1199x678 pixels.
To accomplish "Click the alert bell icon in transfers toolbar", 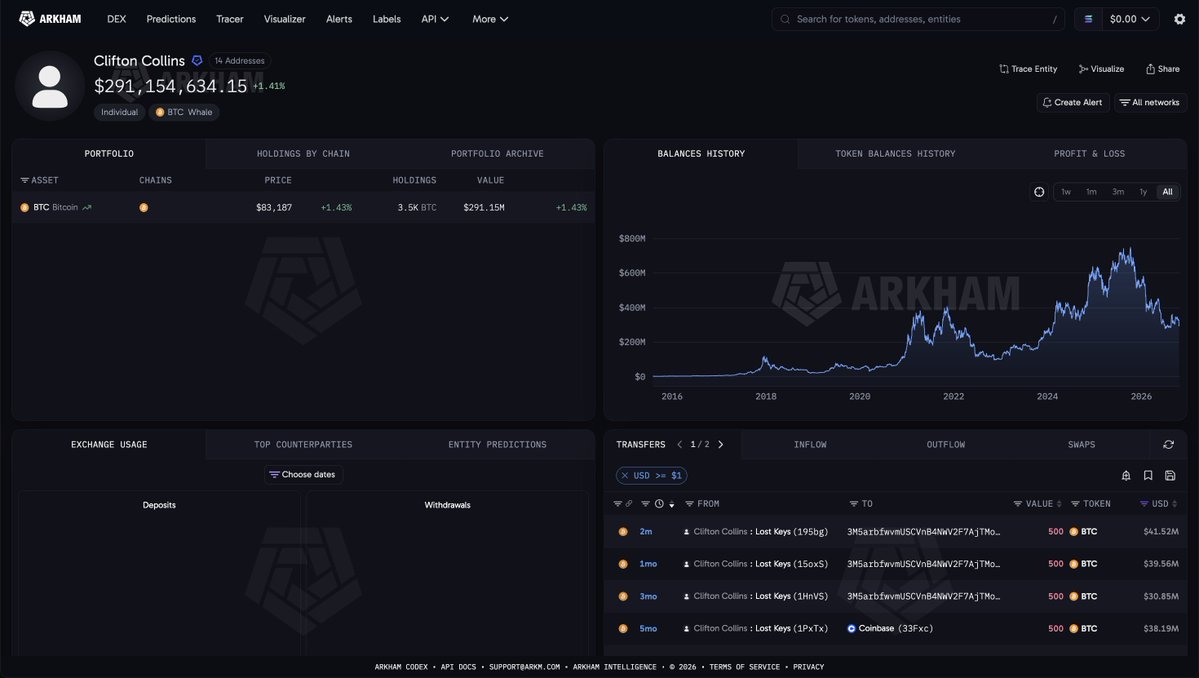I will point(1126,475).
